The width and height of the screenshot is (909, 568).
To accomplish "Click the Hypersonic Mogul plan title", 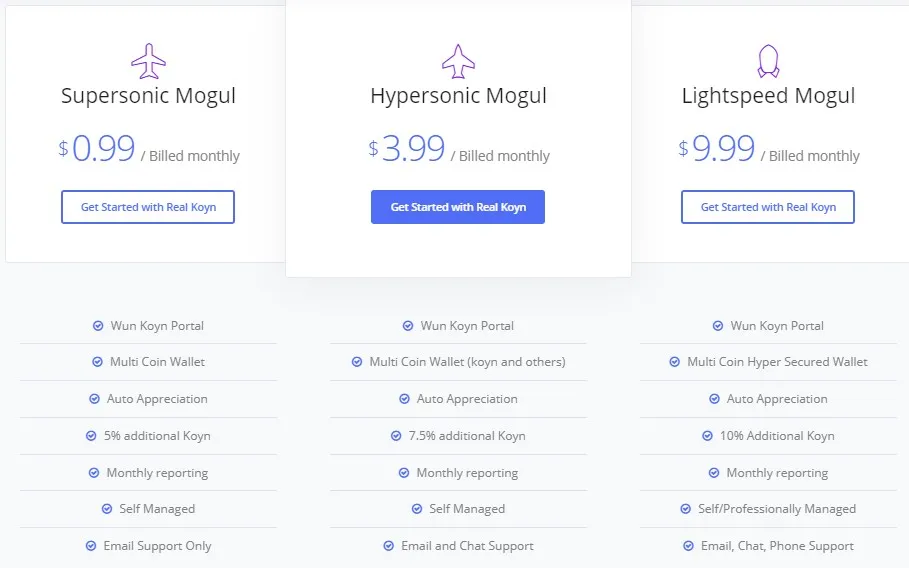I will (459, 96).
